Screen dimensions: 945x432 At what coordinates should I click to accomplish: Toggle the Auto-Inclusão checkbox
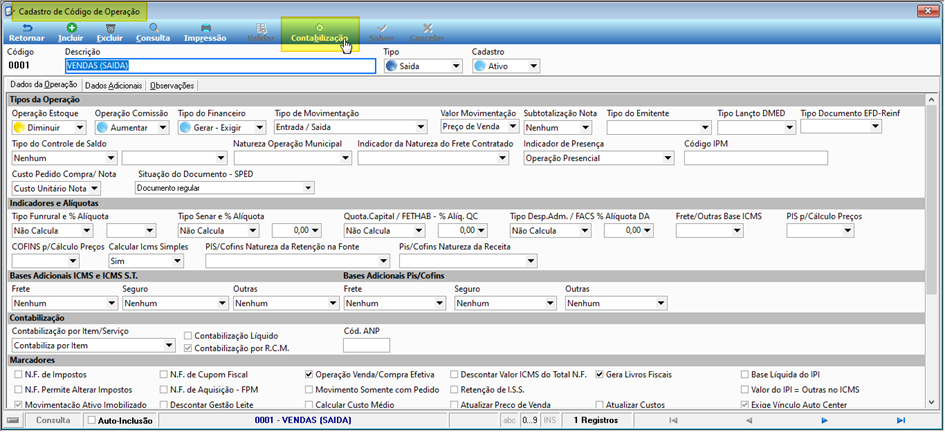[x=92, y=420]
